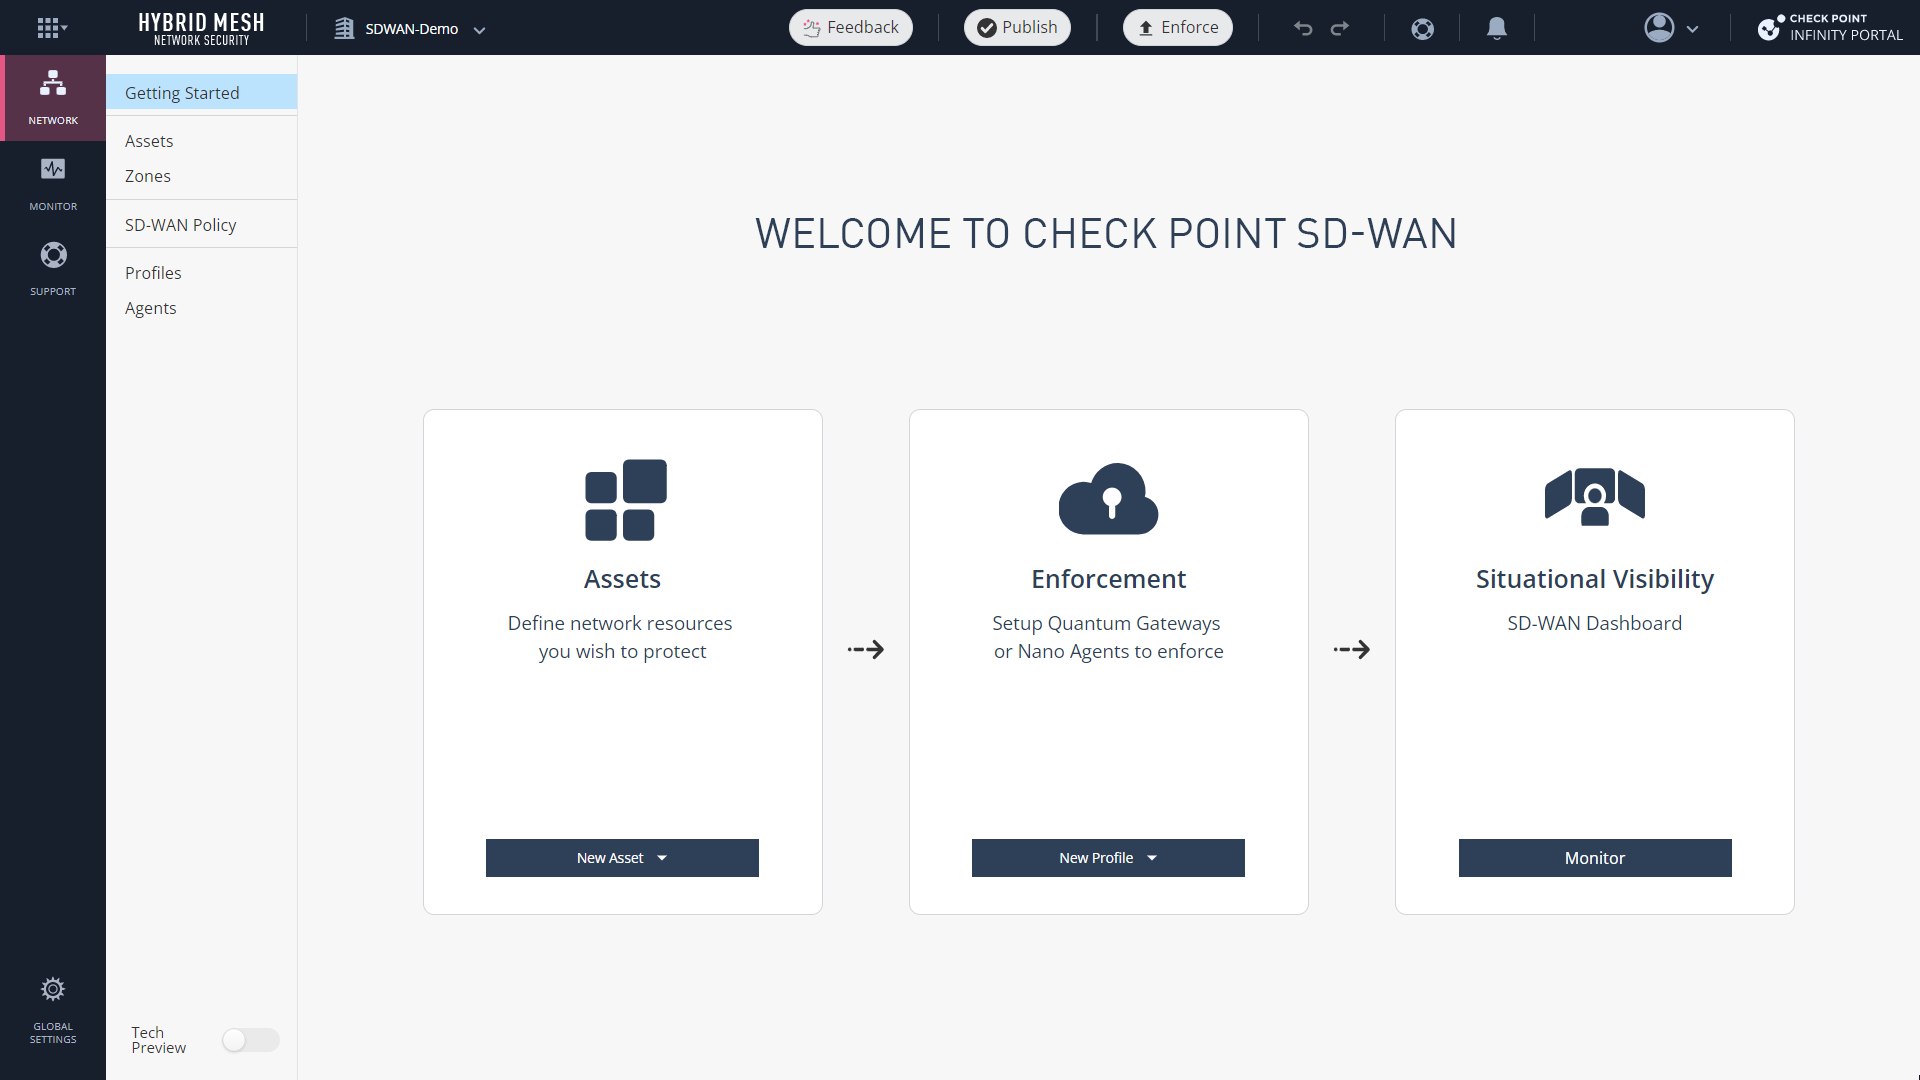Screen dimensions: 1920x1080
Task: Select Assets in the side menu
Action: click(x=201, y=141)
